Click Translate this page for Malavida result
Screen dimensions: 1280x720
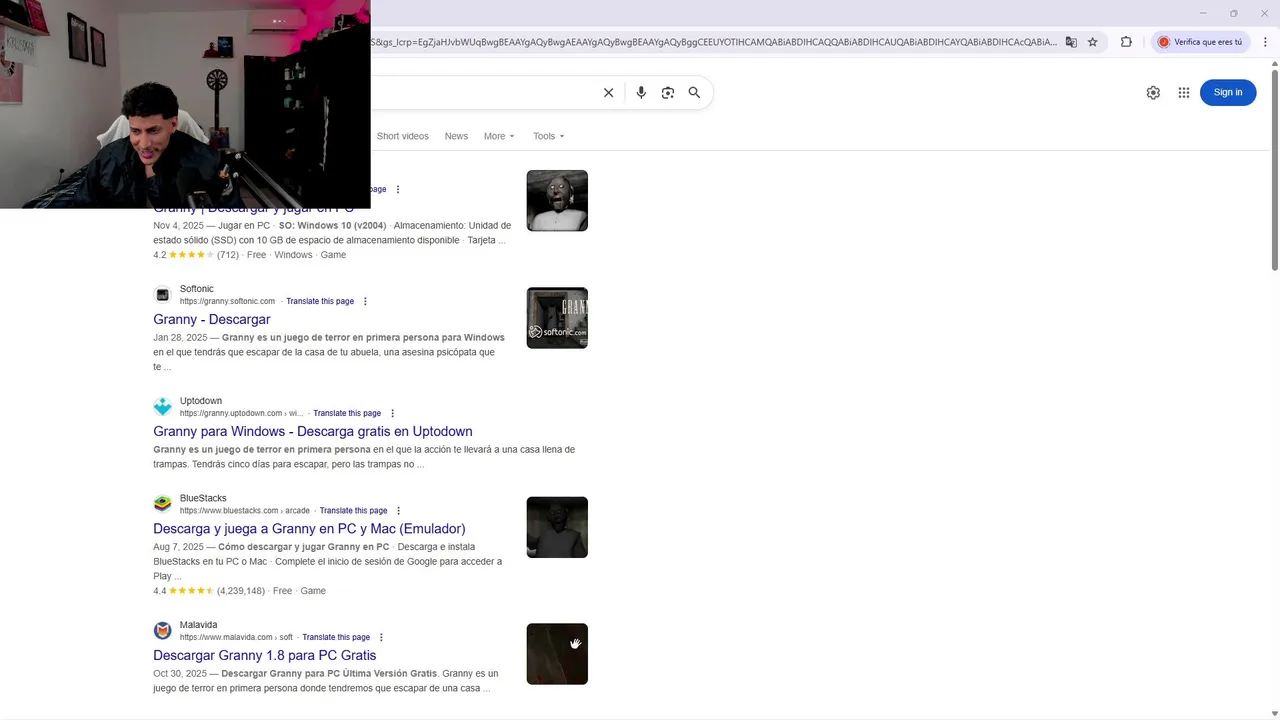pos(336,637)
